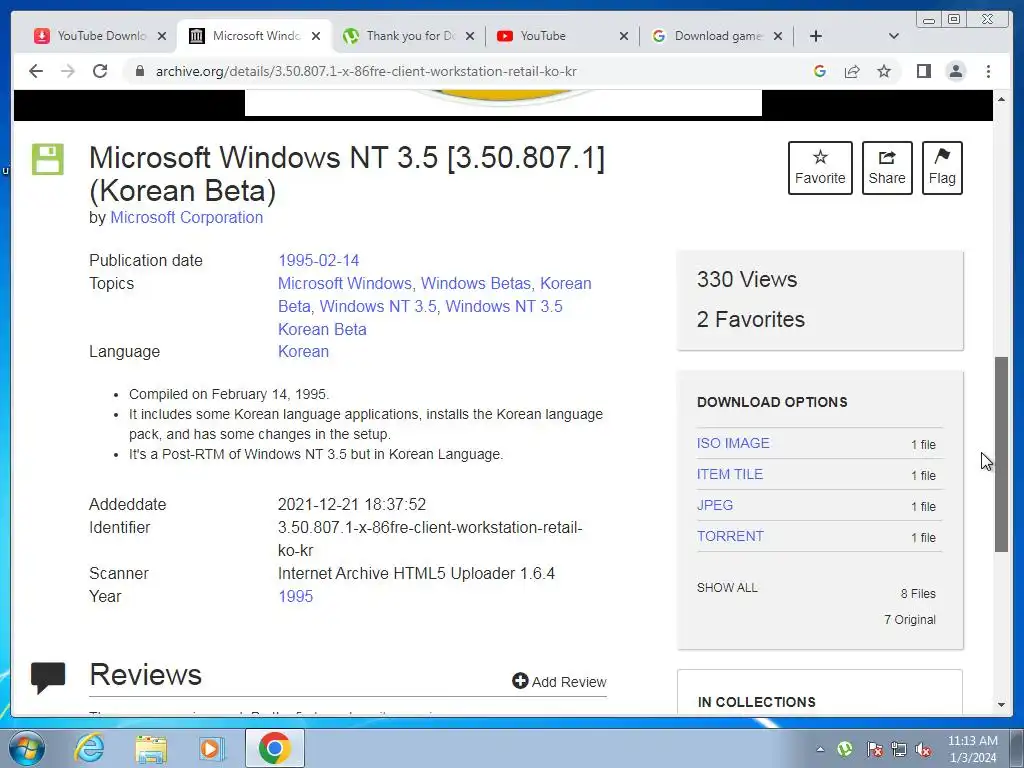Click the Share button
The height and width of the screenshot is (768, 1024).
coord(887,168)
